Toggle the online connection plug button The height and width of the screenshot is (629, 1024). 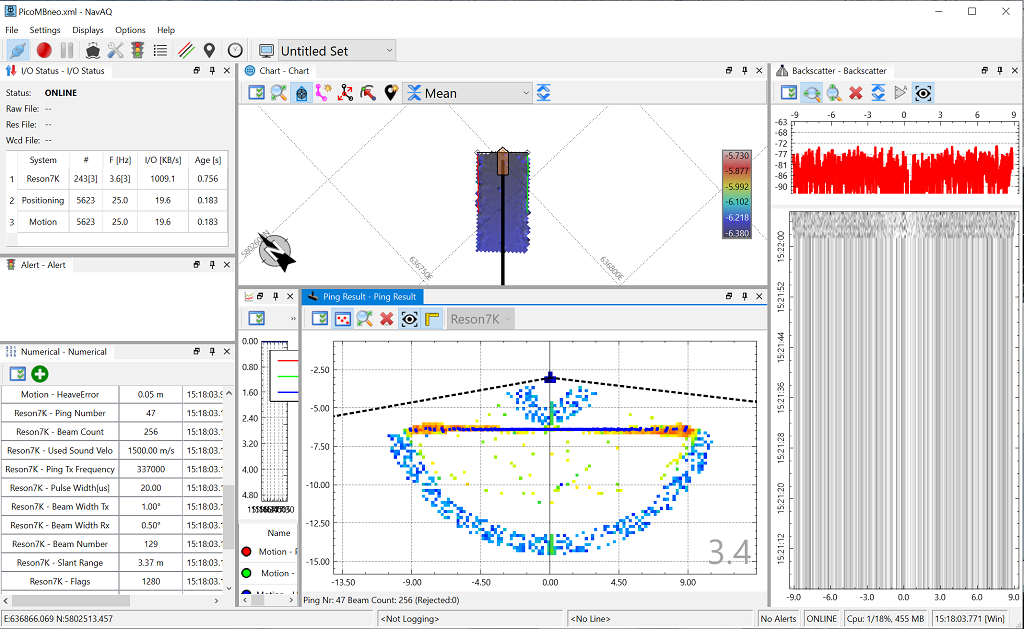click(x=18, y=50)
